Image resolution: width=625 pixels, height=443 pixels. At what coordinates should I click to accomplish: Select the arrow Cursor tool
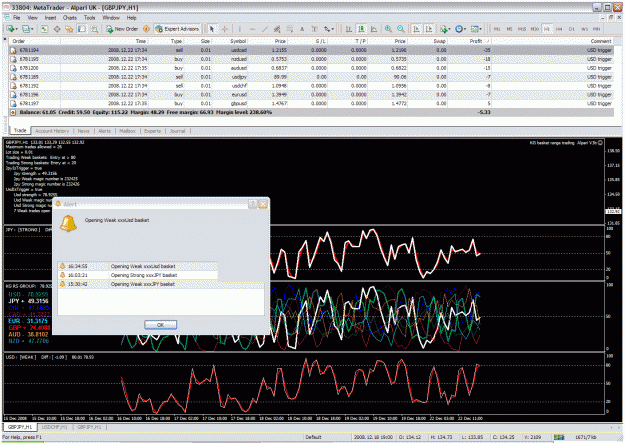tap(212, 29)
